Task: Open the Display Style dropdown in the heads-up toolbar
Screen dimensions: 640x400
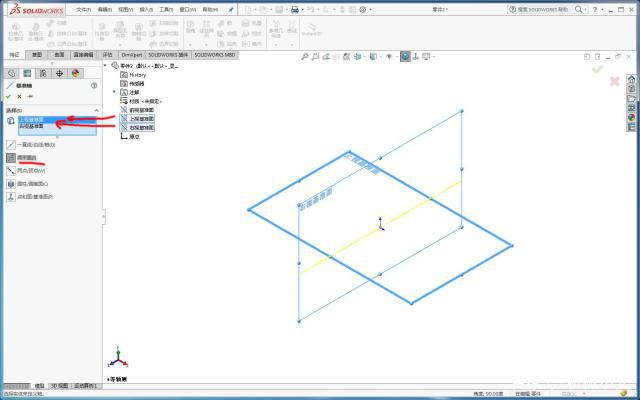Action: 373,57
